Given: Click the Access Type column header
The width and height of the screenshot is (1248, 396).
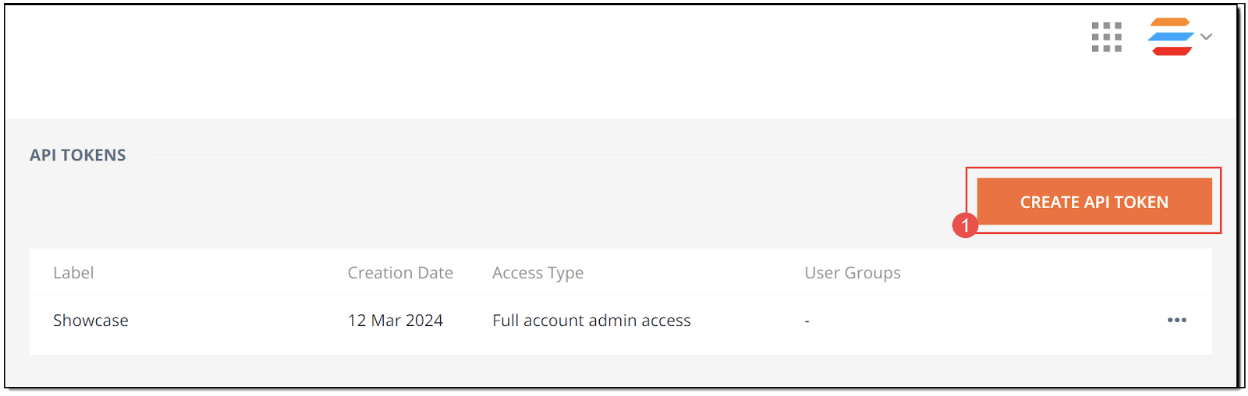Looking at the screenshot, I should (538, 272).
